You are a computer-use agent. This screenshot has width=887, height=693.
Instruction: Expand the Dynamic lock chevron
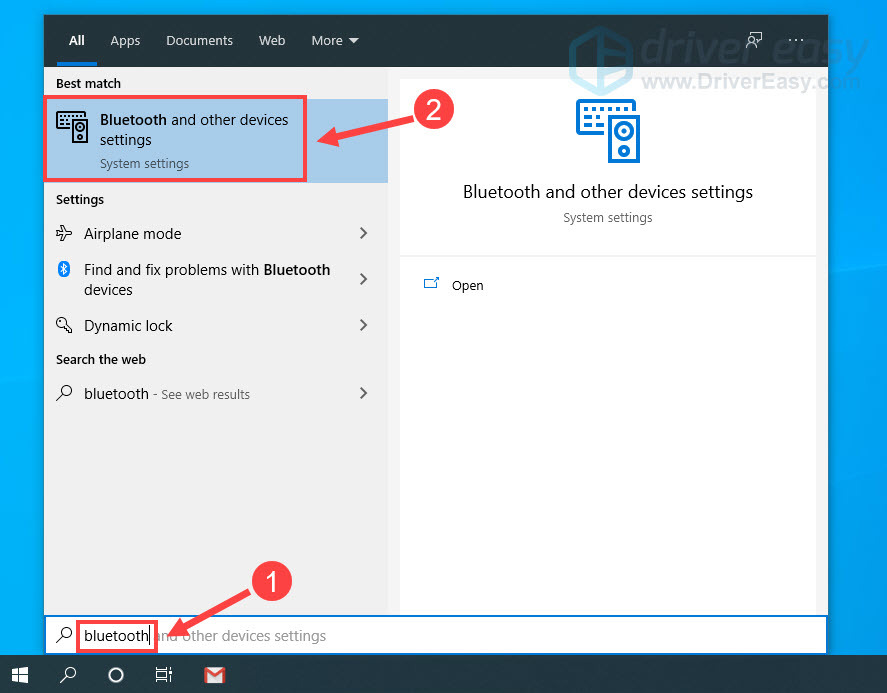click(363, 325)
